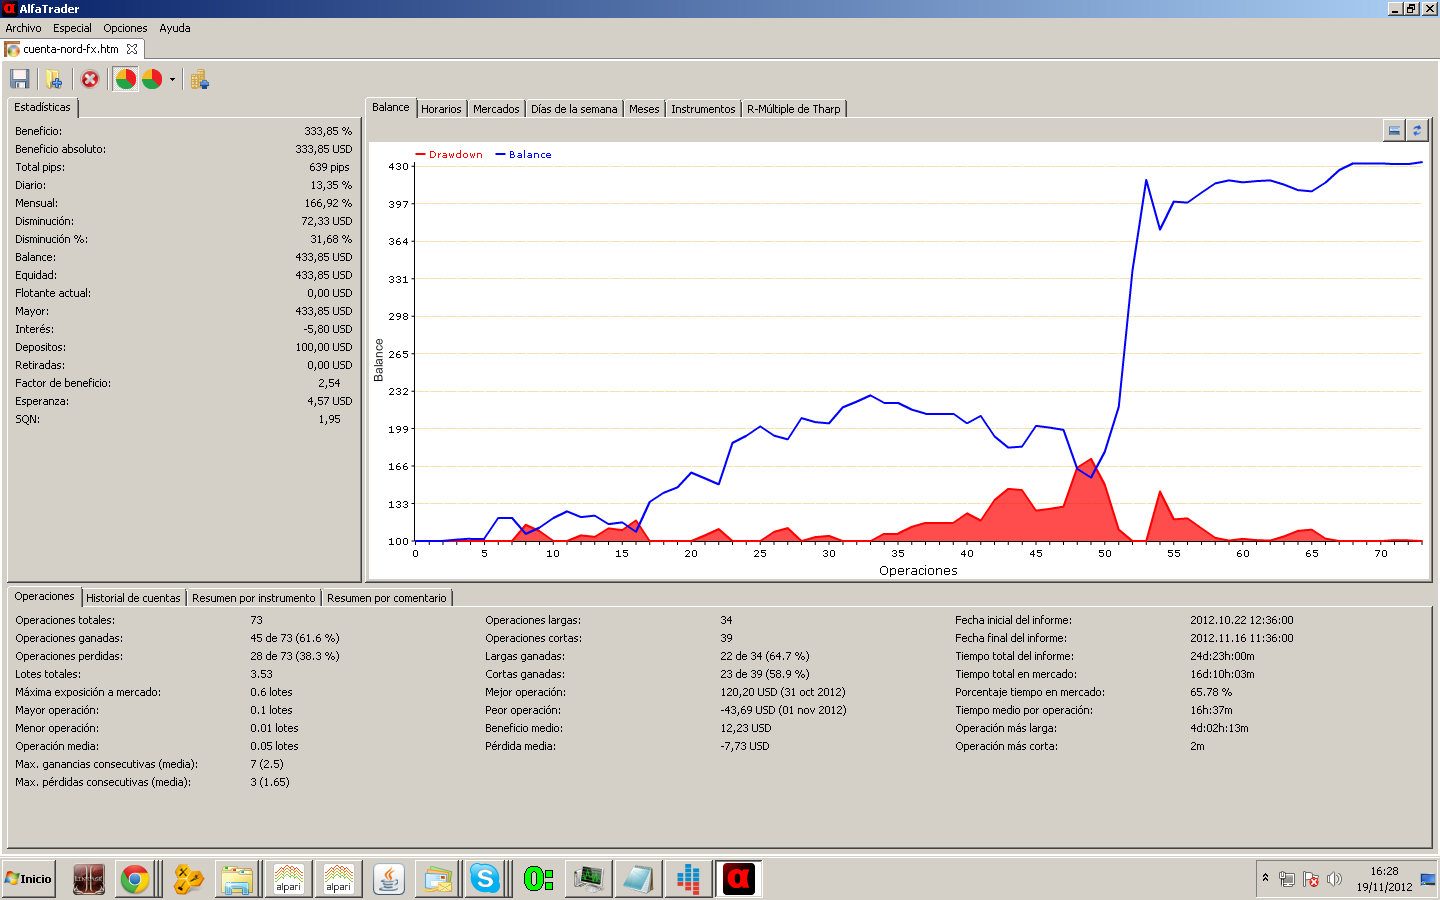This screenshot has width=1440, height=900.
Task: Open the Ayuda menu
Action: click(175, 28)
